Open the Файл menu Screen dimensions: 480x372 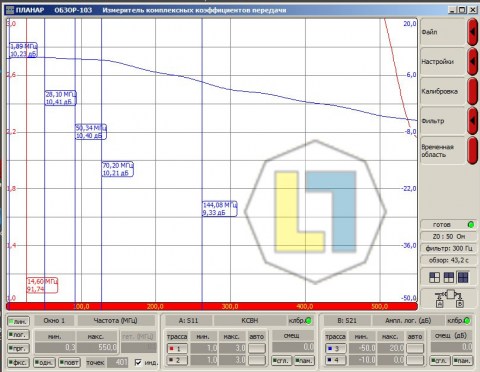(x=443, y=32)
